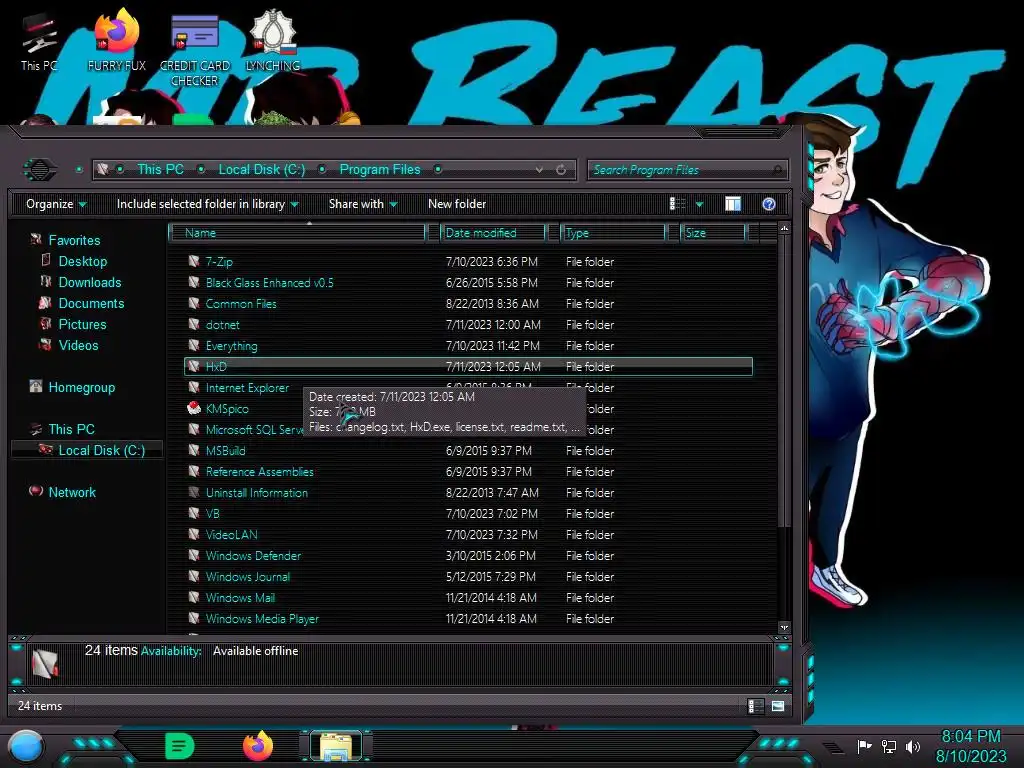The image size is (1024, 768).
Task: Select Black Glass Enhanced v0.5 folder icon
Action: click(x=194, y=282)
